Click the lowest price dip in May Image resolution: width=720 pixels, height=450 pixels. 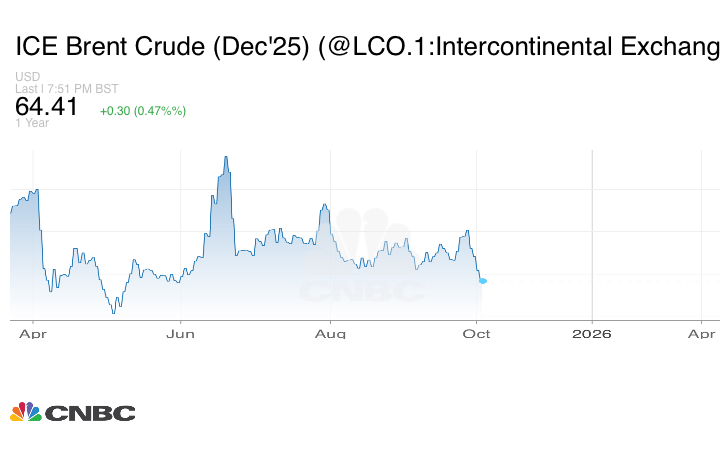pos(113,312)
